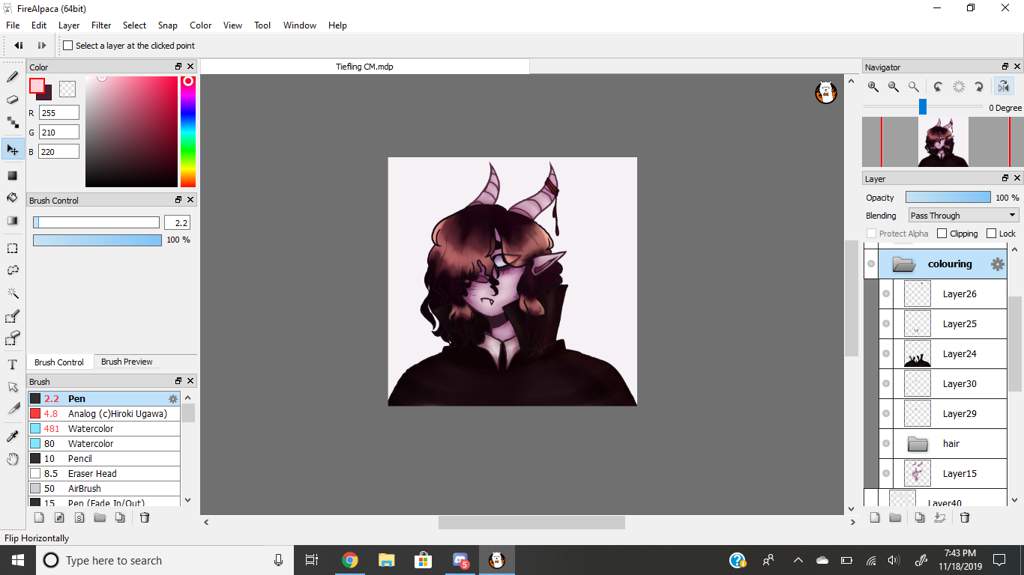
Task: Click the R value input field
Action: pos(59,112)
